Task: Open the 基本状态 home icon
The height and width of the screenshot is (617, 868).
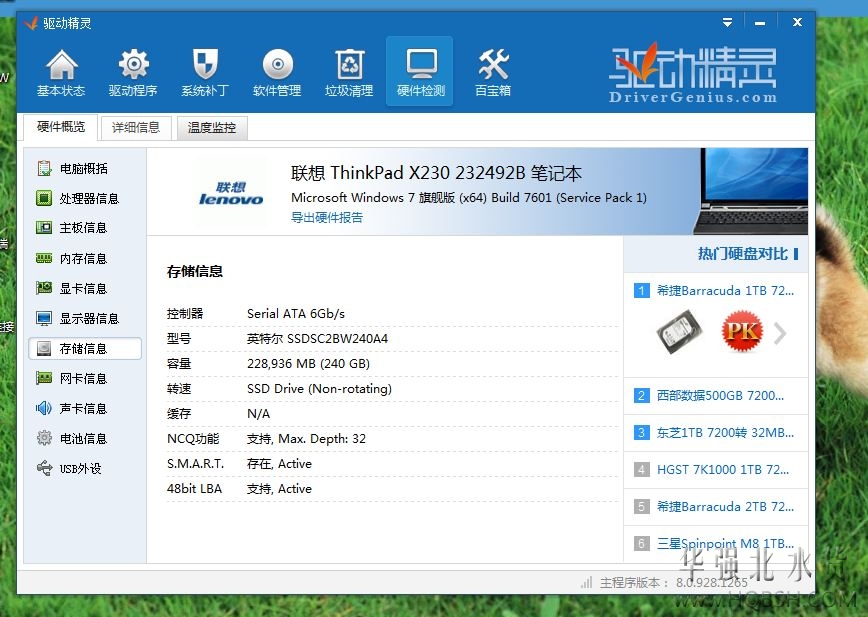Action: [61, 65]
